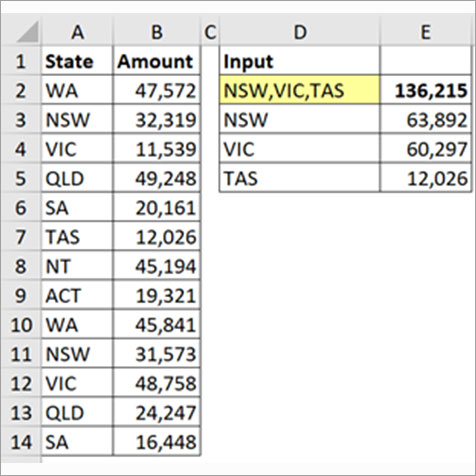Select column A header
The height and width of the screenshot is (476, 476).
[x=77, y=32]
